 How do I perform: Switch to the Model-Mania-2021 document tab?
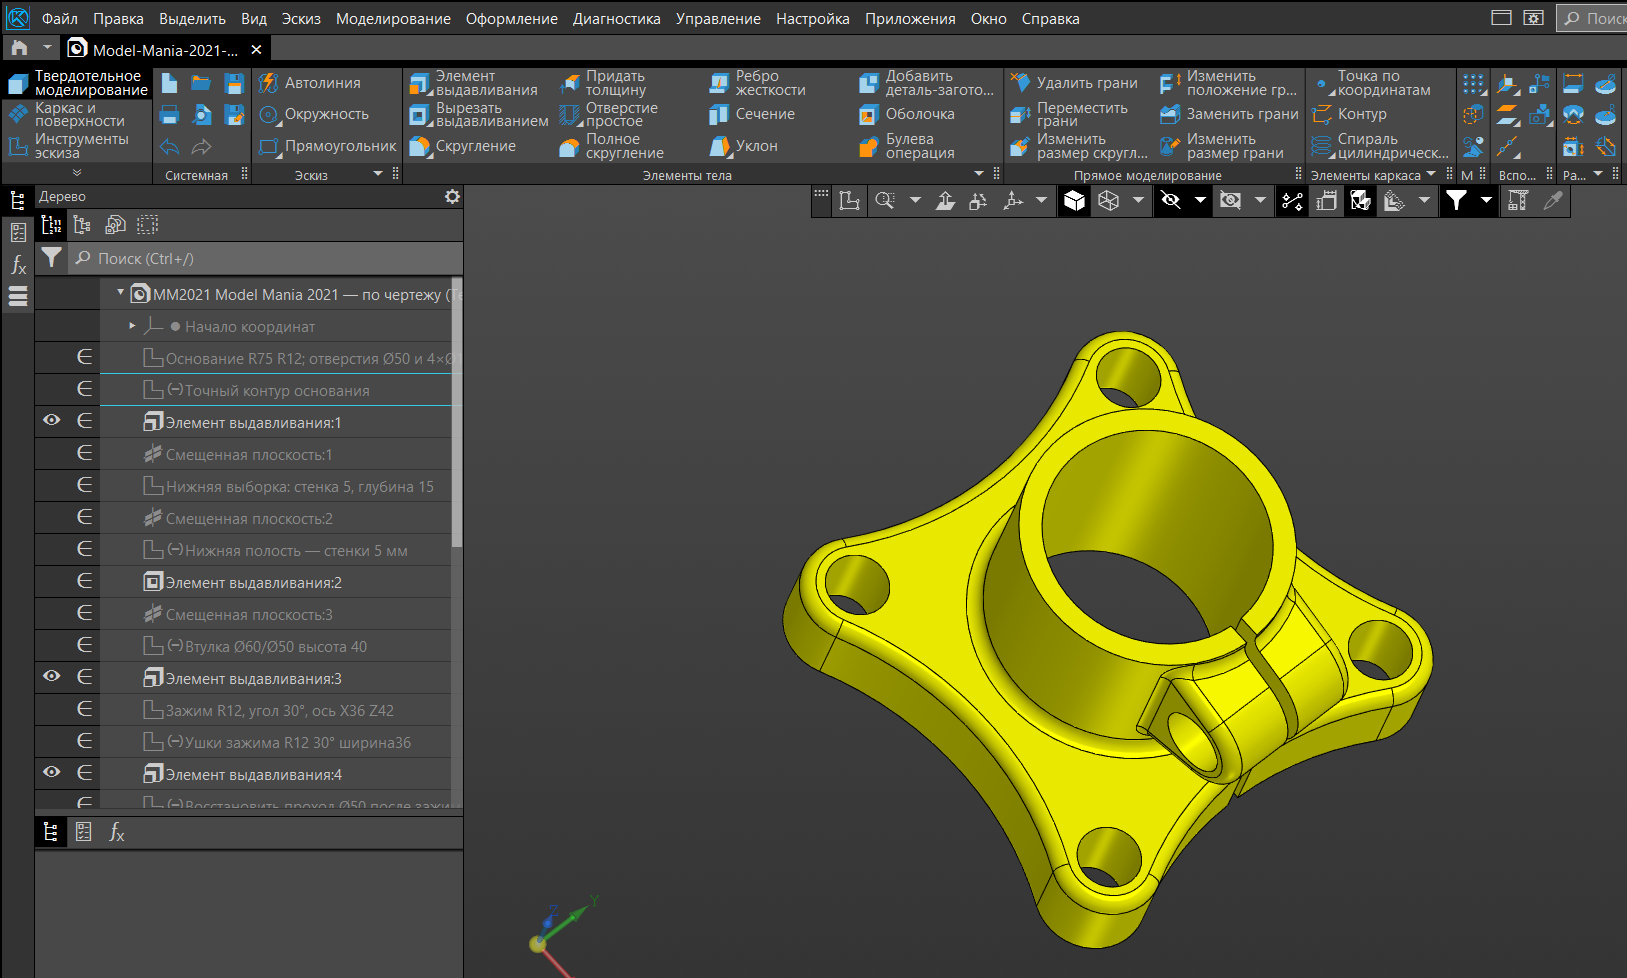165,49
